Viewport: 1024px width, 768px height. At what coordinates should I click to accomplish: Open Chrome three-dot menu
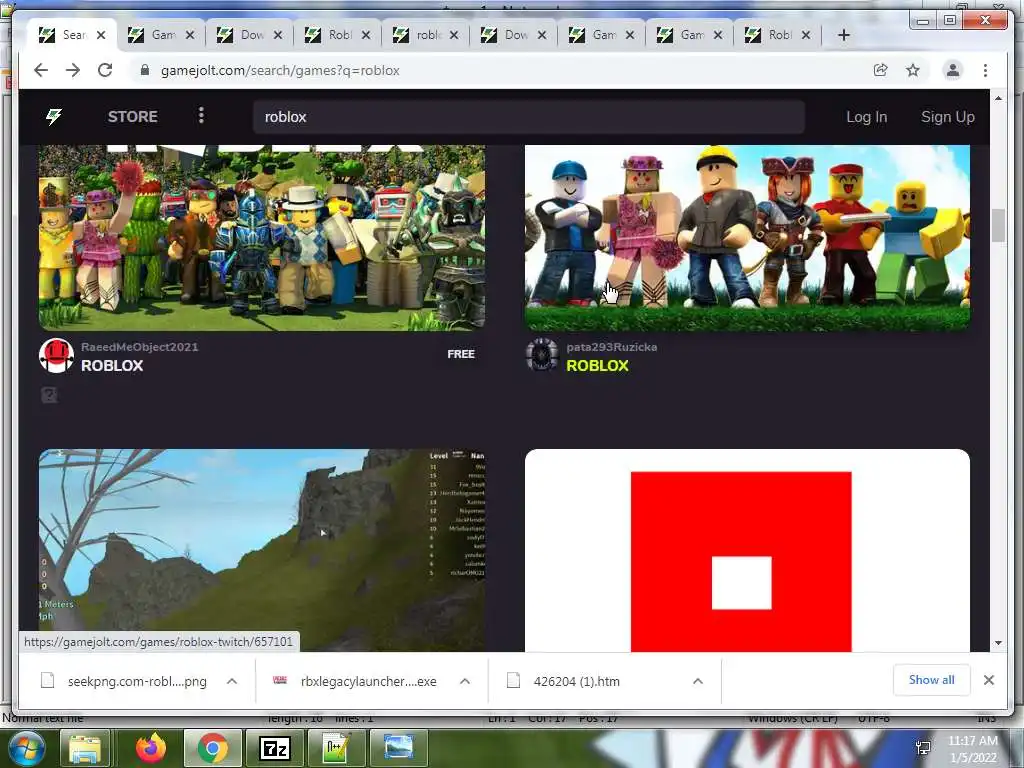point(985,71)
